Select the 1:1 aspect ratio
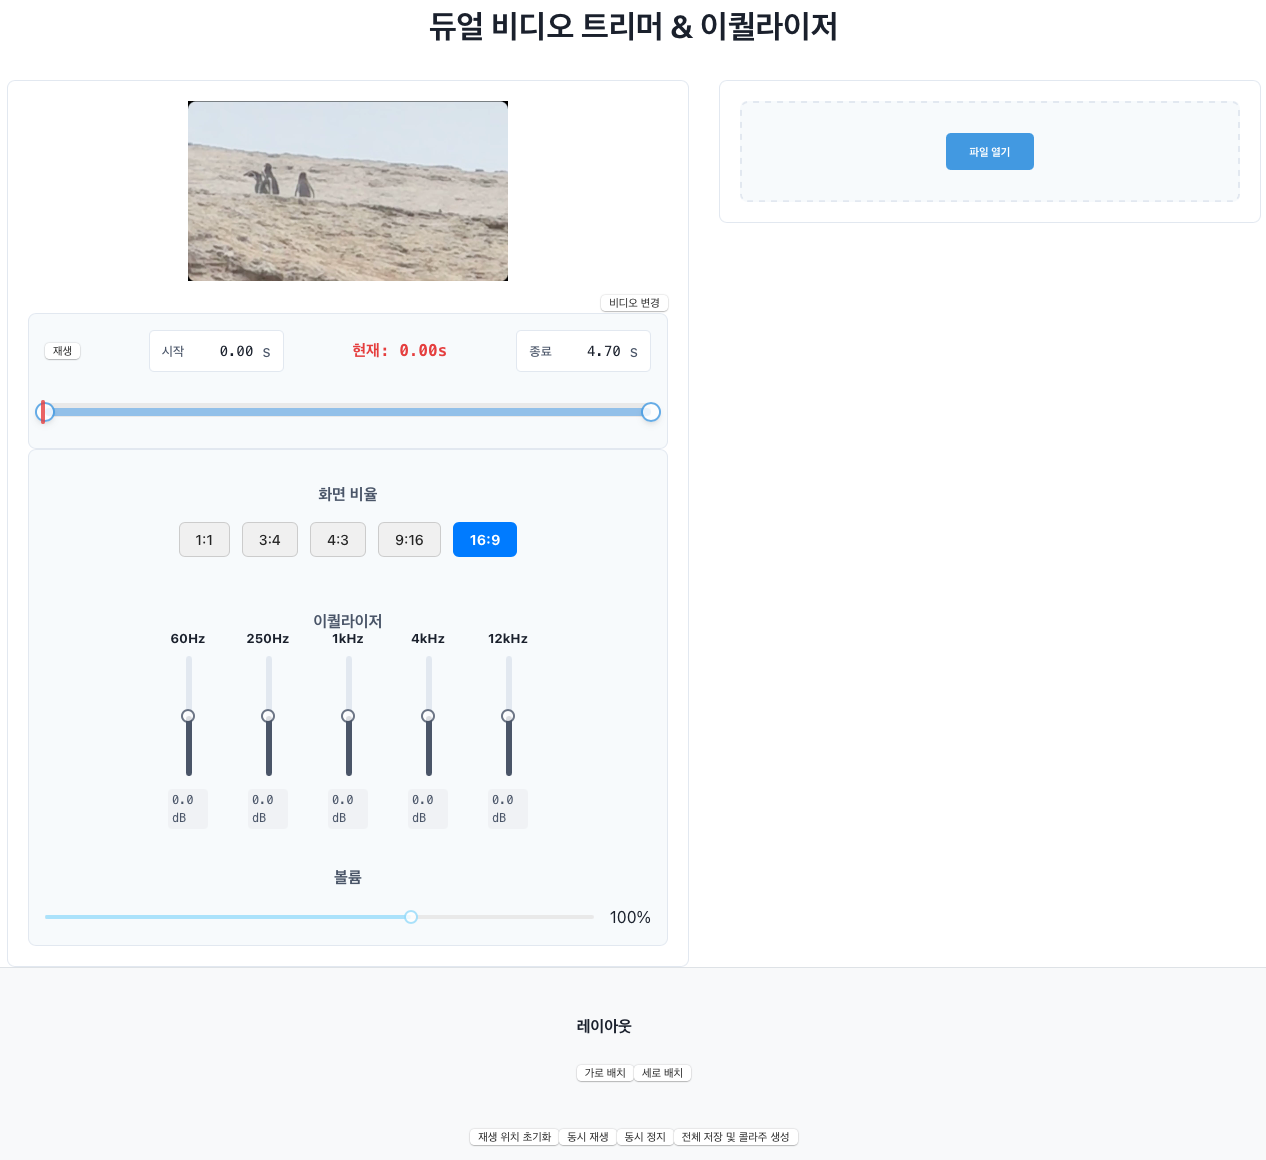1266x1160 pixels. coord(204,539)
